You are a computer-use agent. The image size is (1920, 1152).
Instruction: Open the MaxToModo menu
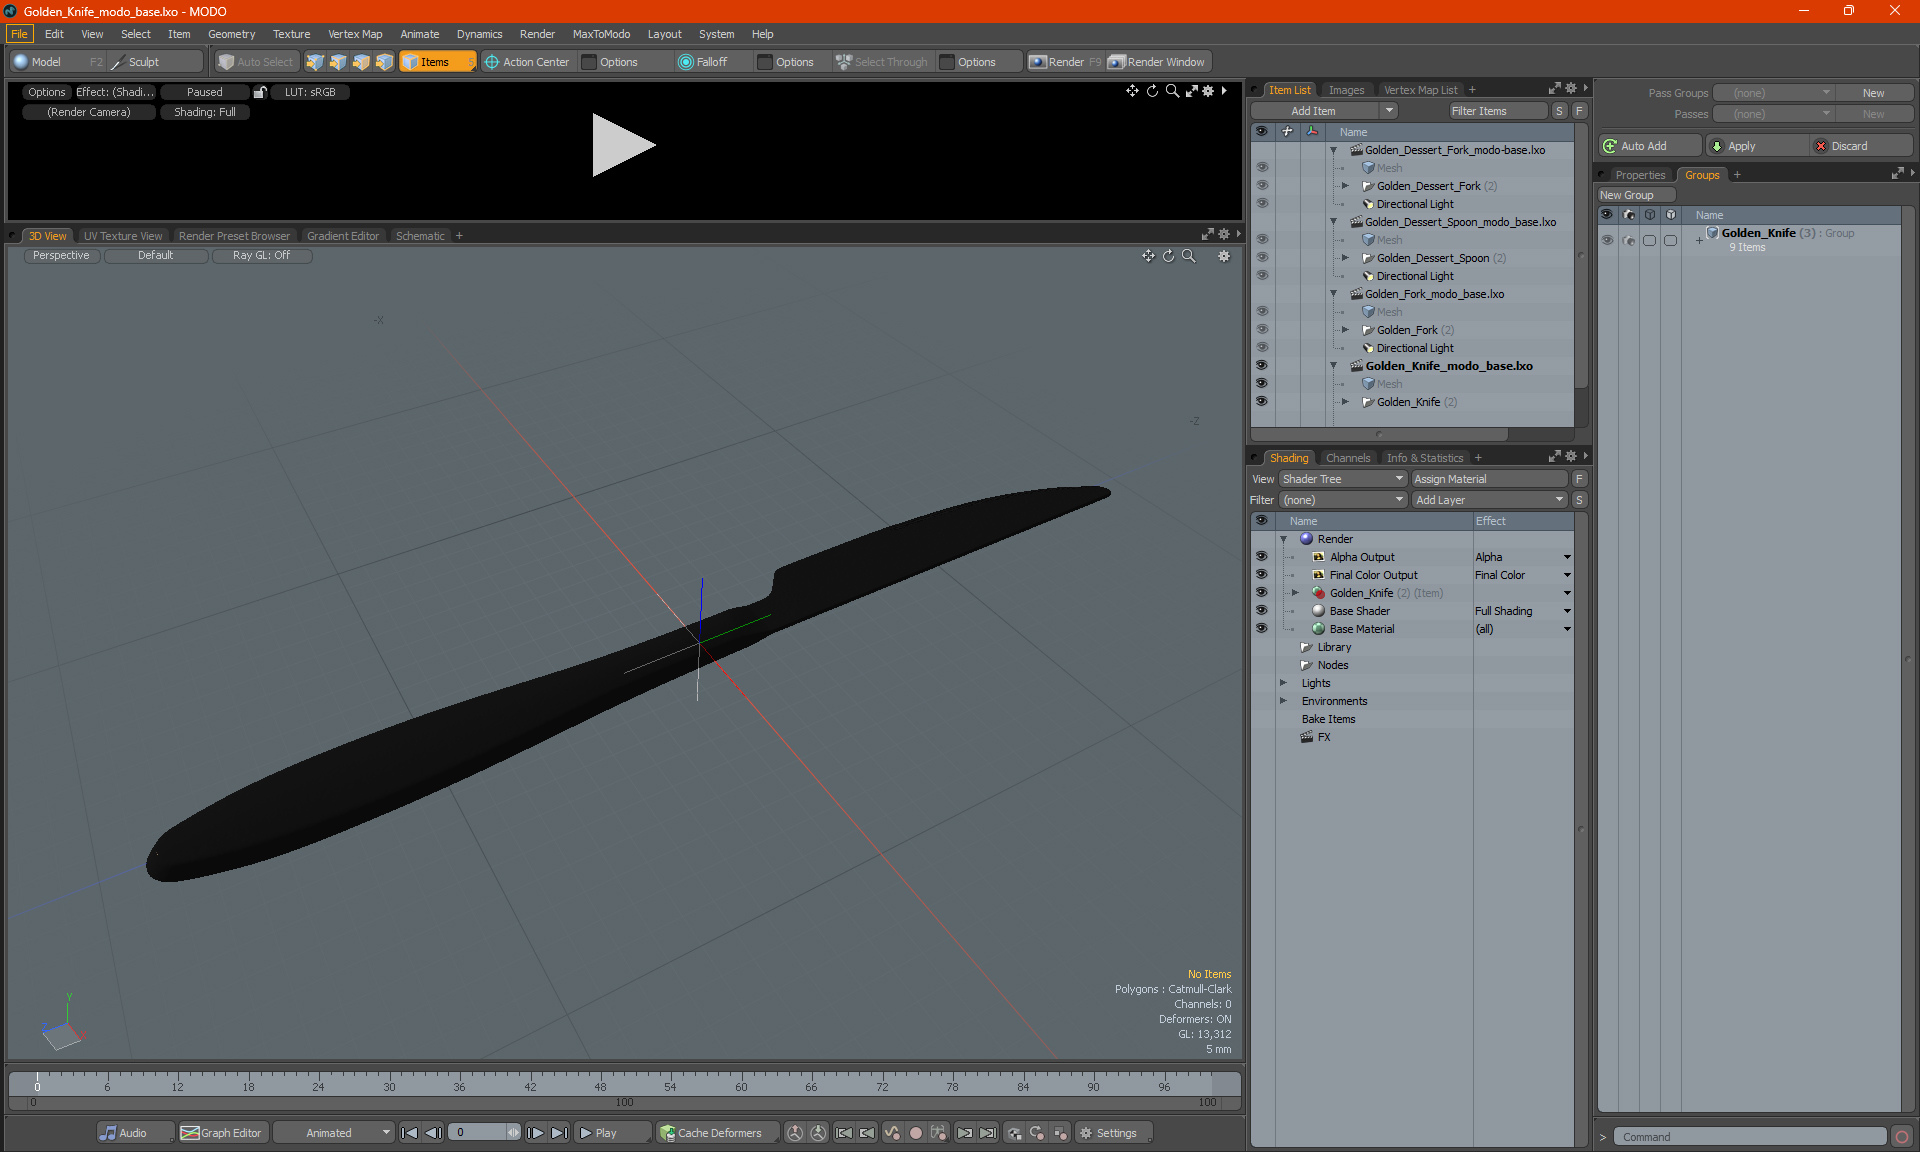tap(601, 34)
